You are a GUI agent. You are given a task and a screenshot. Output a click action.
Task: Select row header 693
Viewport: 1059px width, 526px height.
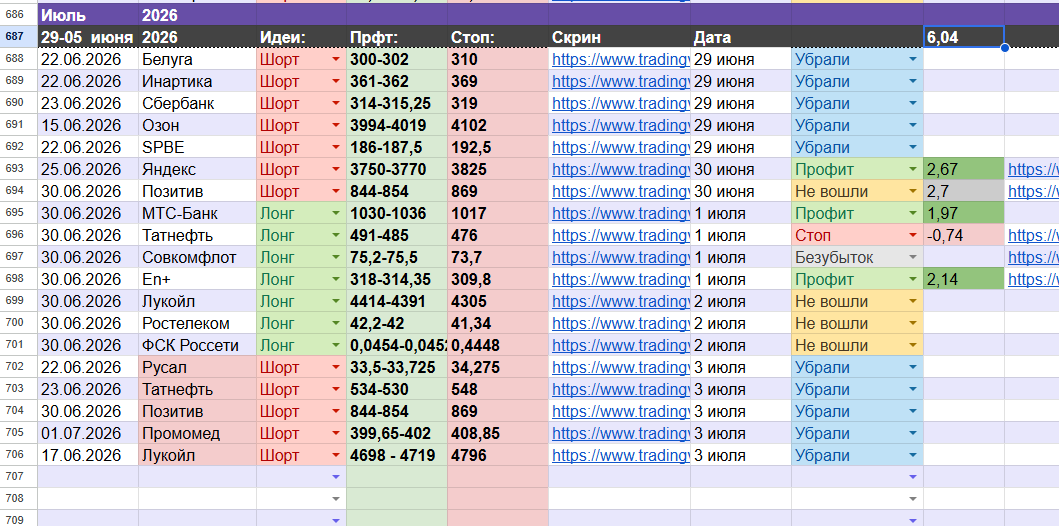(x=19, y=169)
